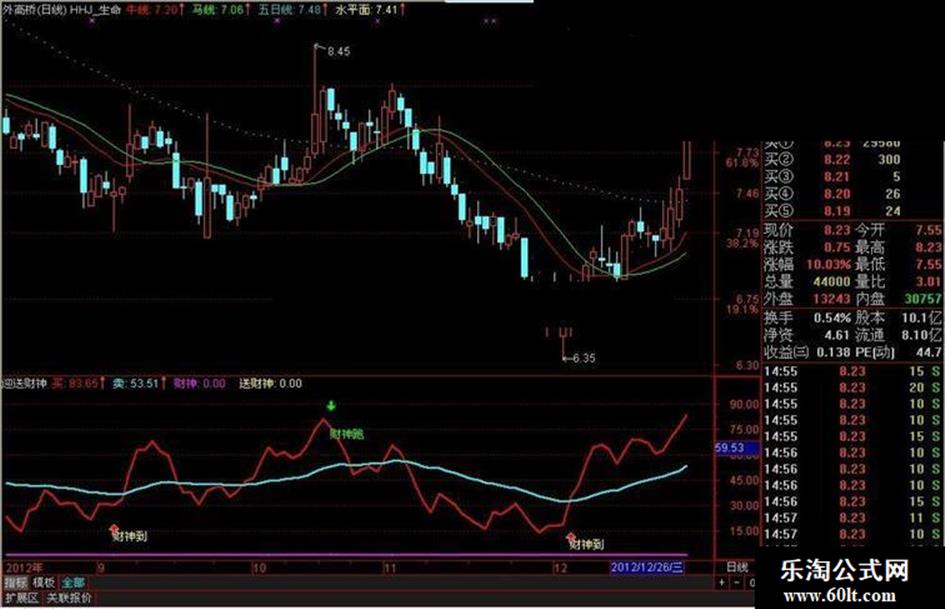Select the 2012/12/26 date label
945x609 pixels.
(x=647, y=567)
